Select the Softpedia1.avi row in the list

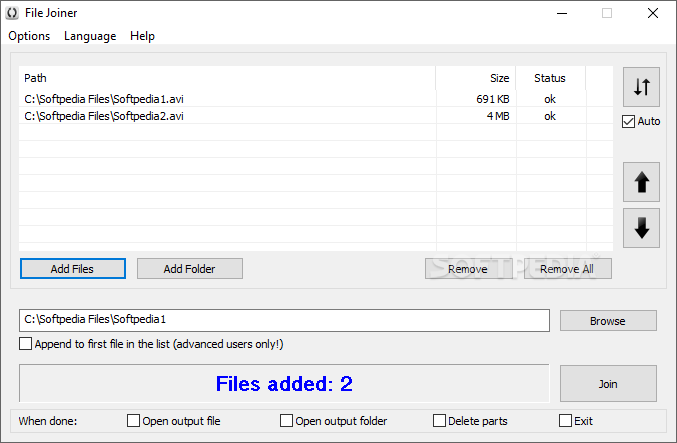point(316,99)
